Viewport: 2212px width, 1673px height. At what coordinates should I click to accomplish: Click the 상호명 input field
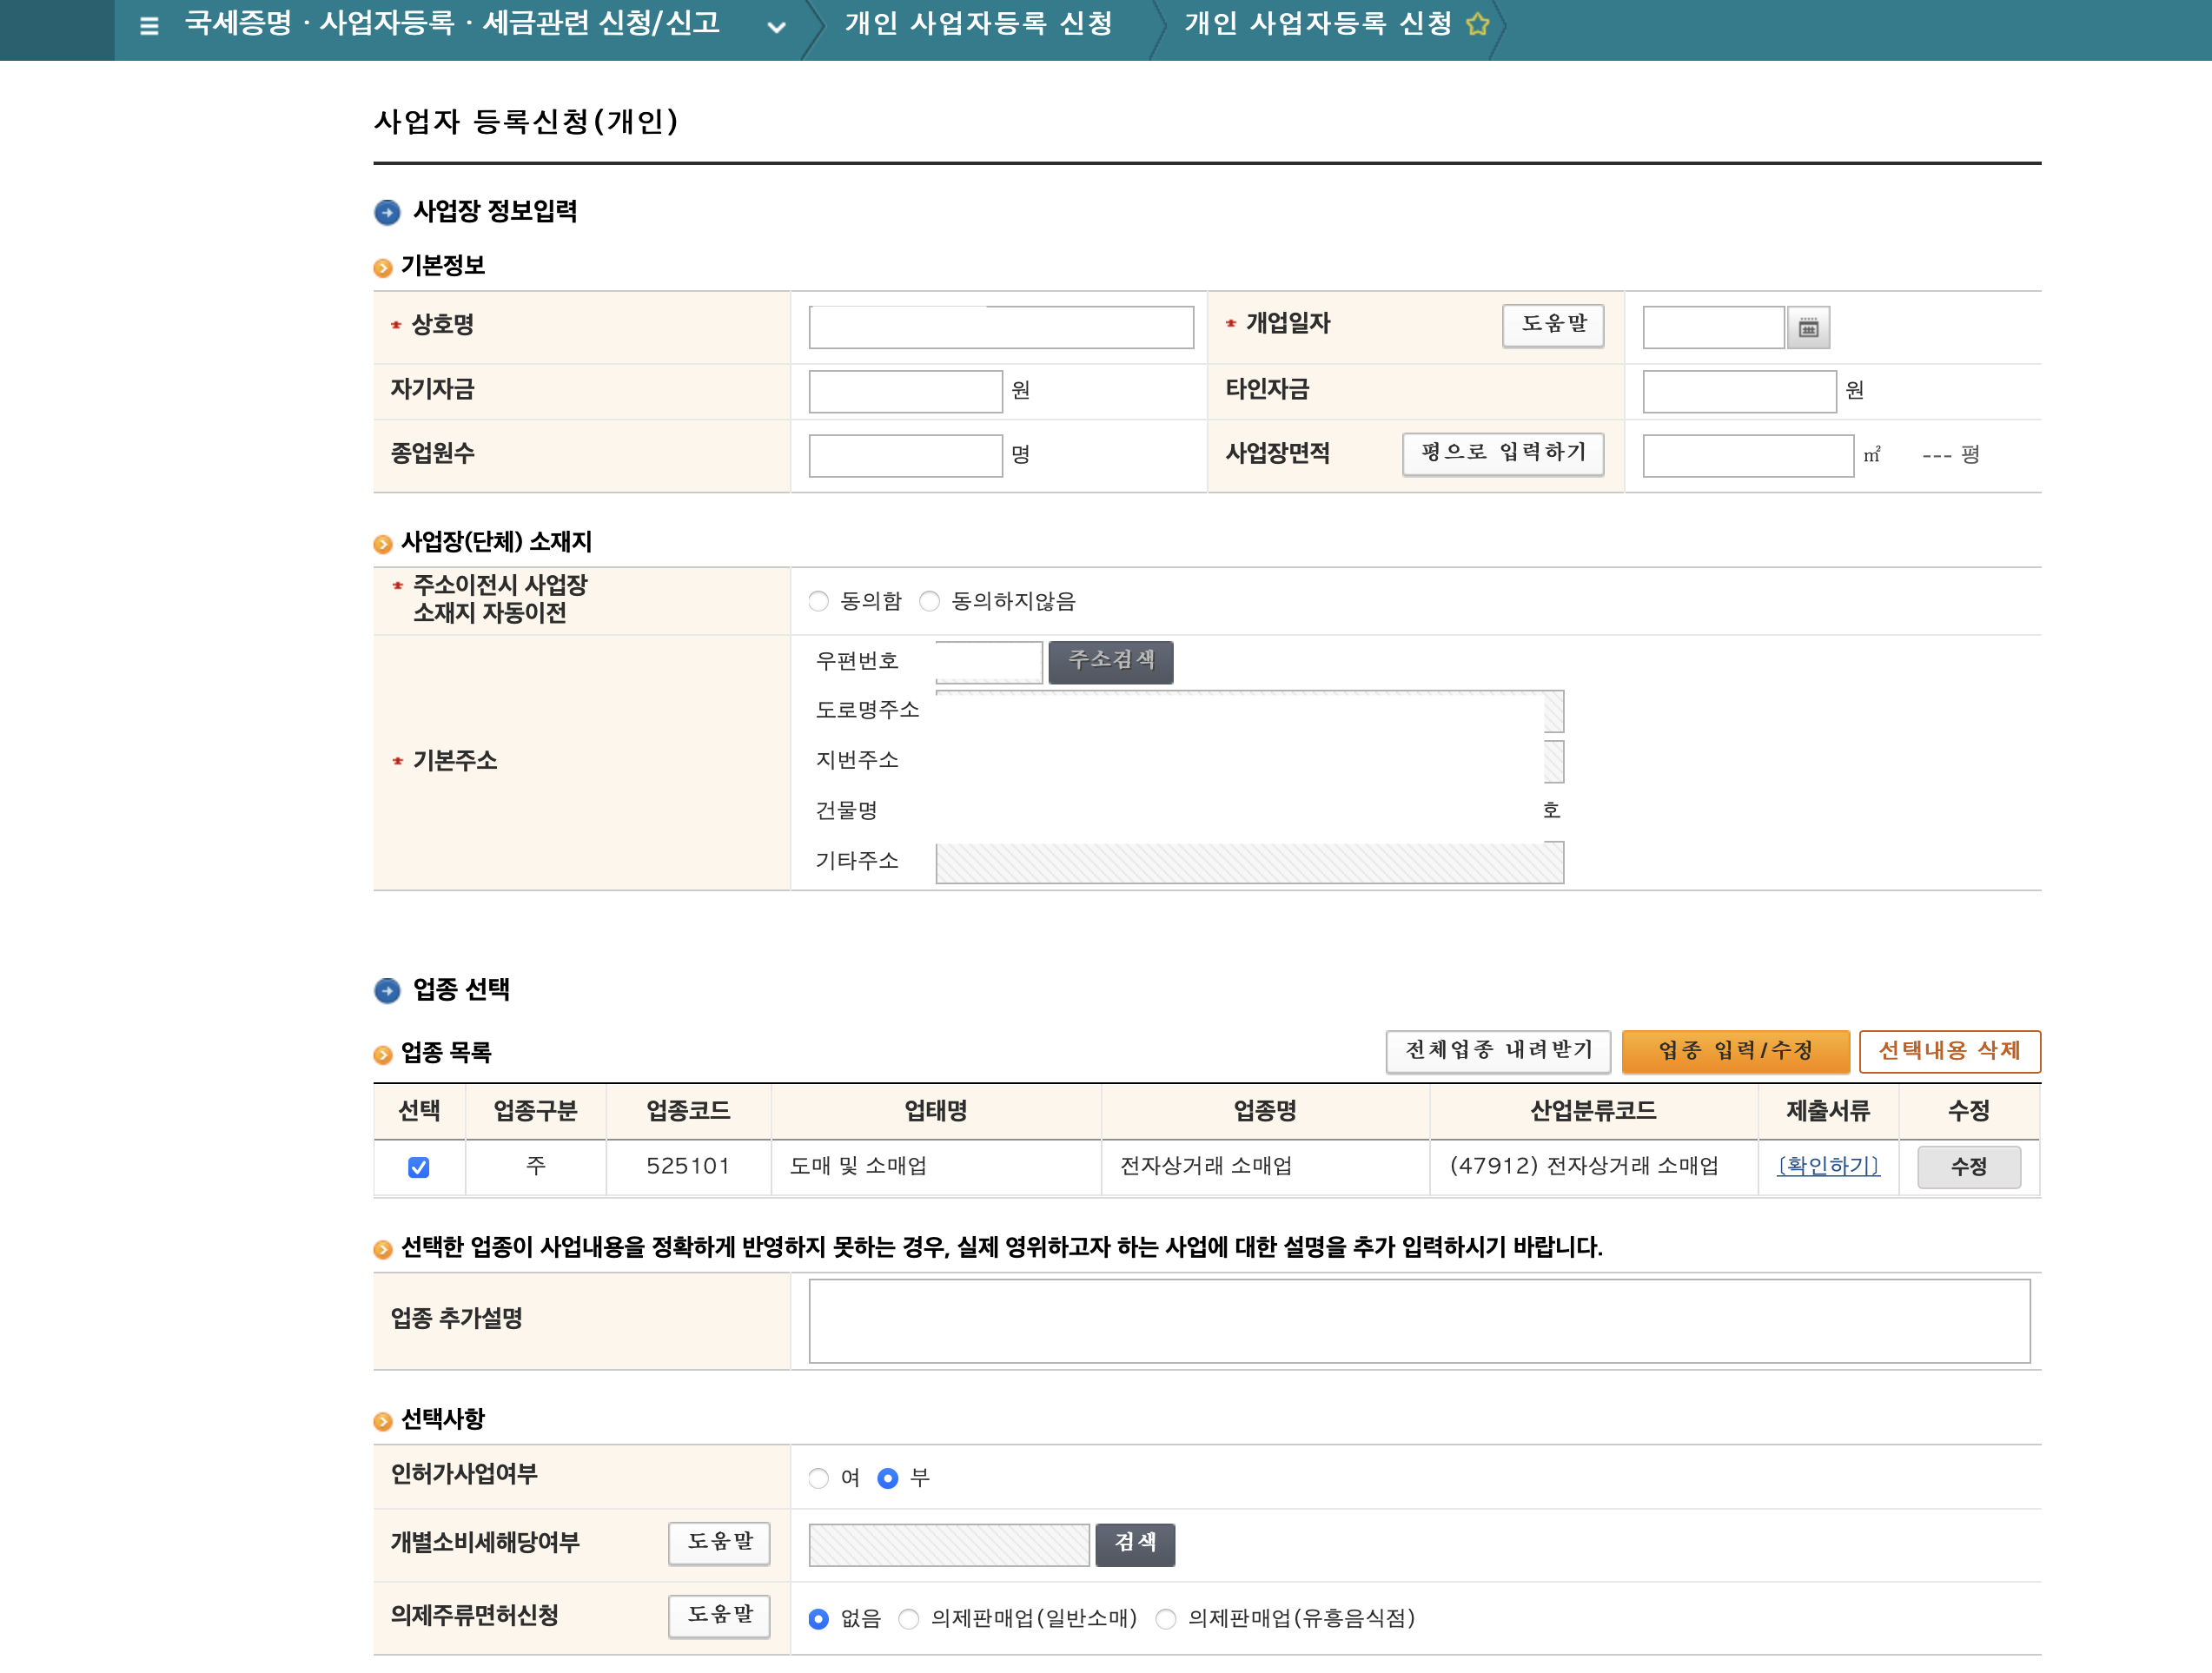click(1001, 328)
